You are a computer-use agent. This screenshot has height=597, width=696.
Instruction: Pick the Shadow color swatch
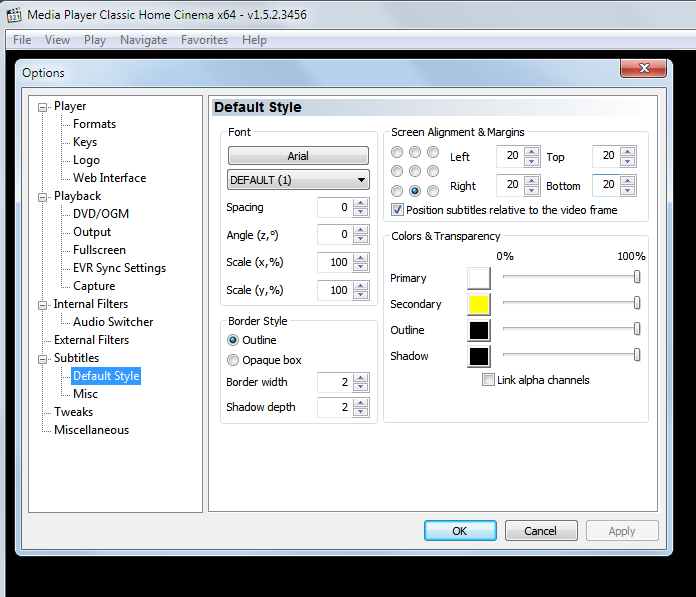pos(478,356)
